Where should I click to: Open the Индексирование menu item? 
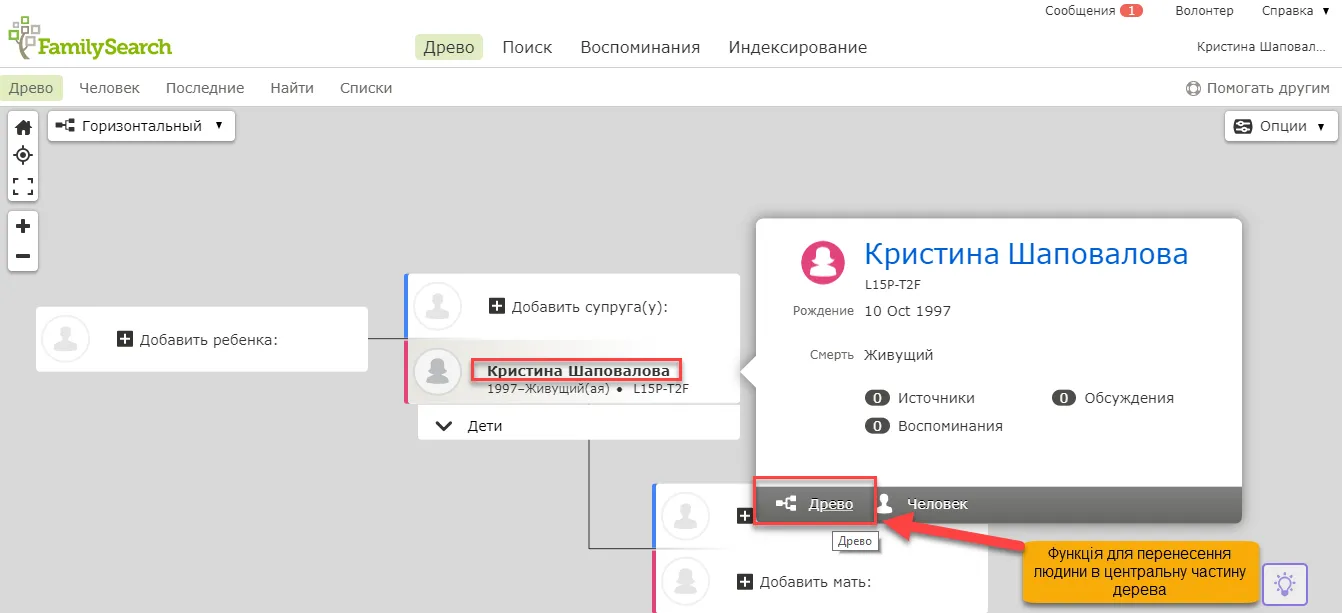click(797, 47)
